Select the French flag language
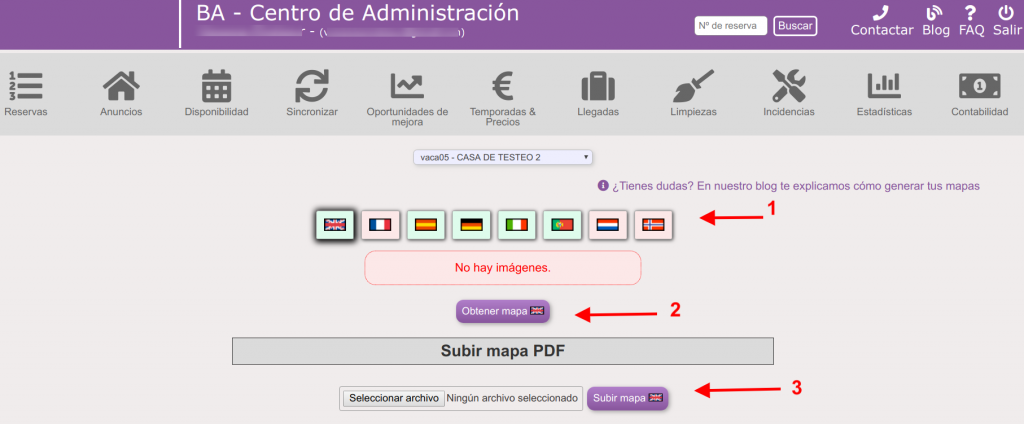Viewport: 1024px width, 424px height. 380,225
